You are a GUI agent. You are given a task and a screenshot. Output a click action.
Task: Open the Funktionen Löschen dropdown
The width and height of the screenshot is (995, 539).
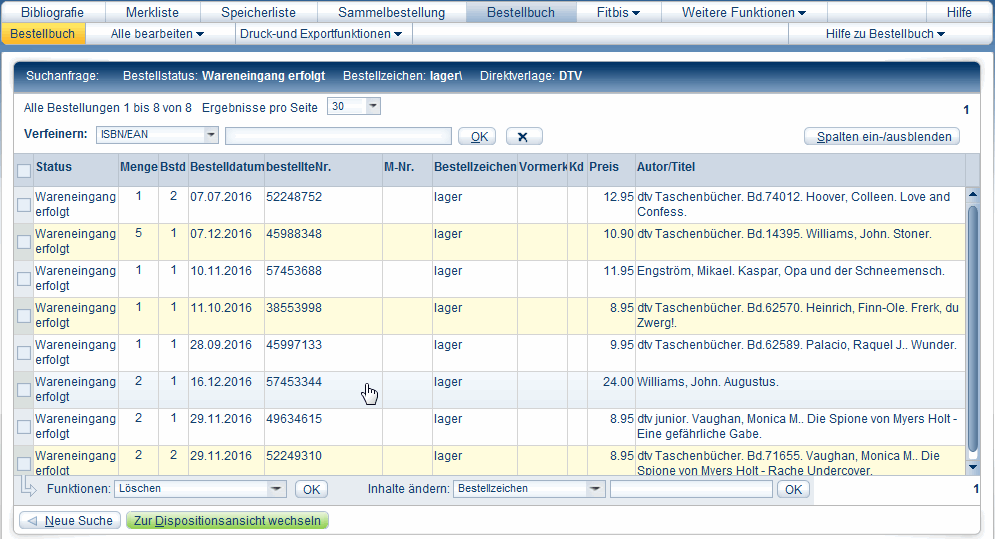pos(277,489)
